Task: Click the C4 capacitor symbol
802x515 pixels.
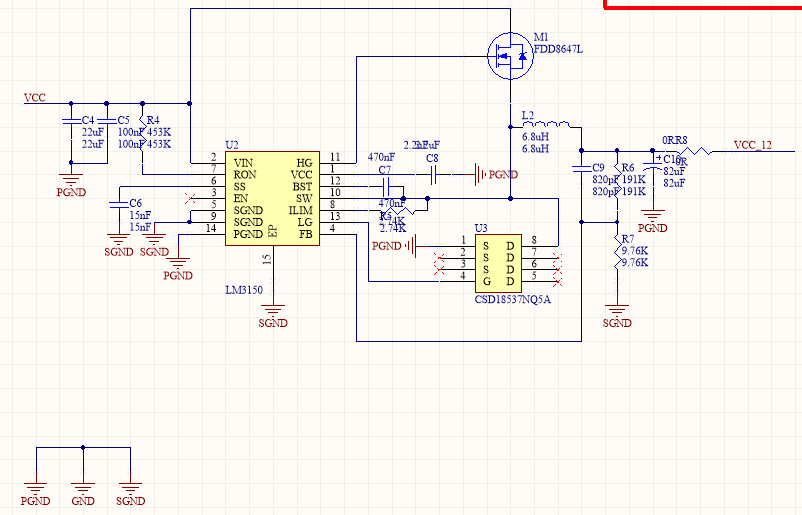Action: pyautogui.click(x=71, y=121)
